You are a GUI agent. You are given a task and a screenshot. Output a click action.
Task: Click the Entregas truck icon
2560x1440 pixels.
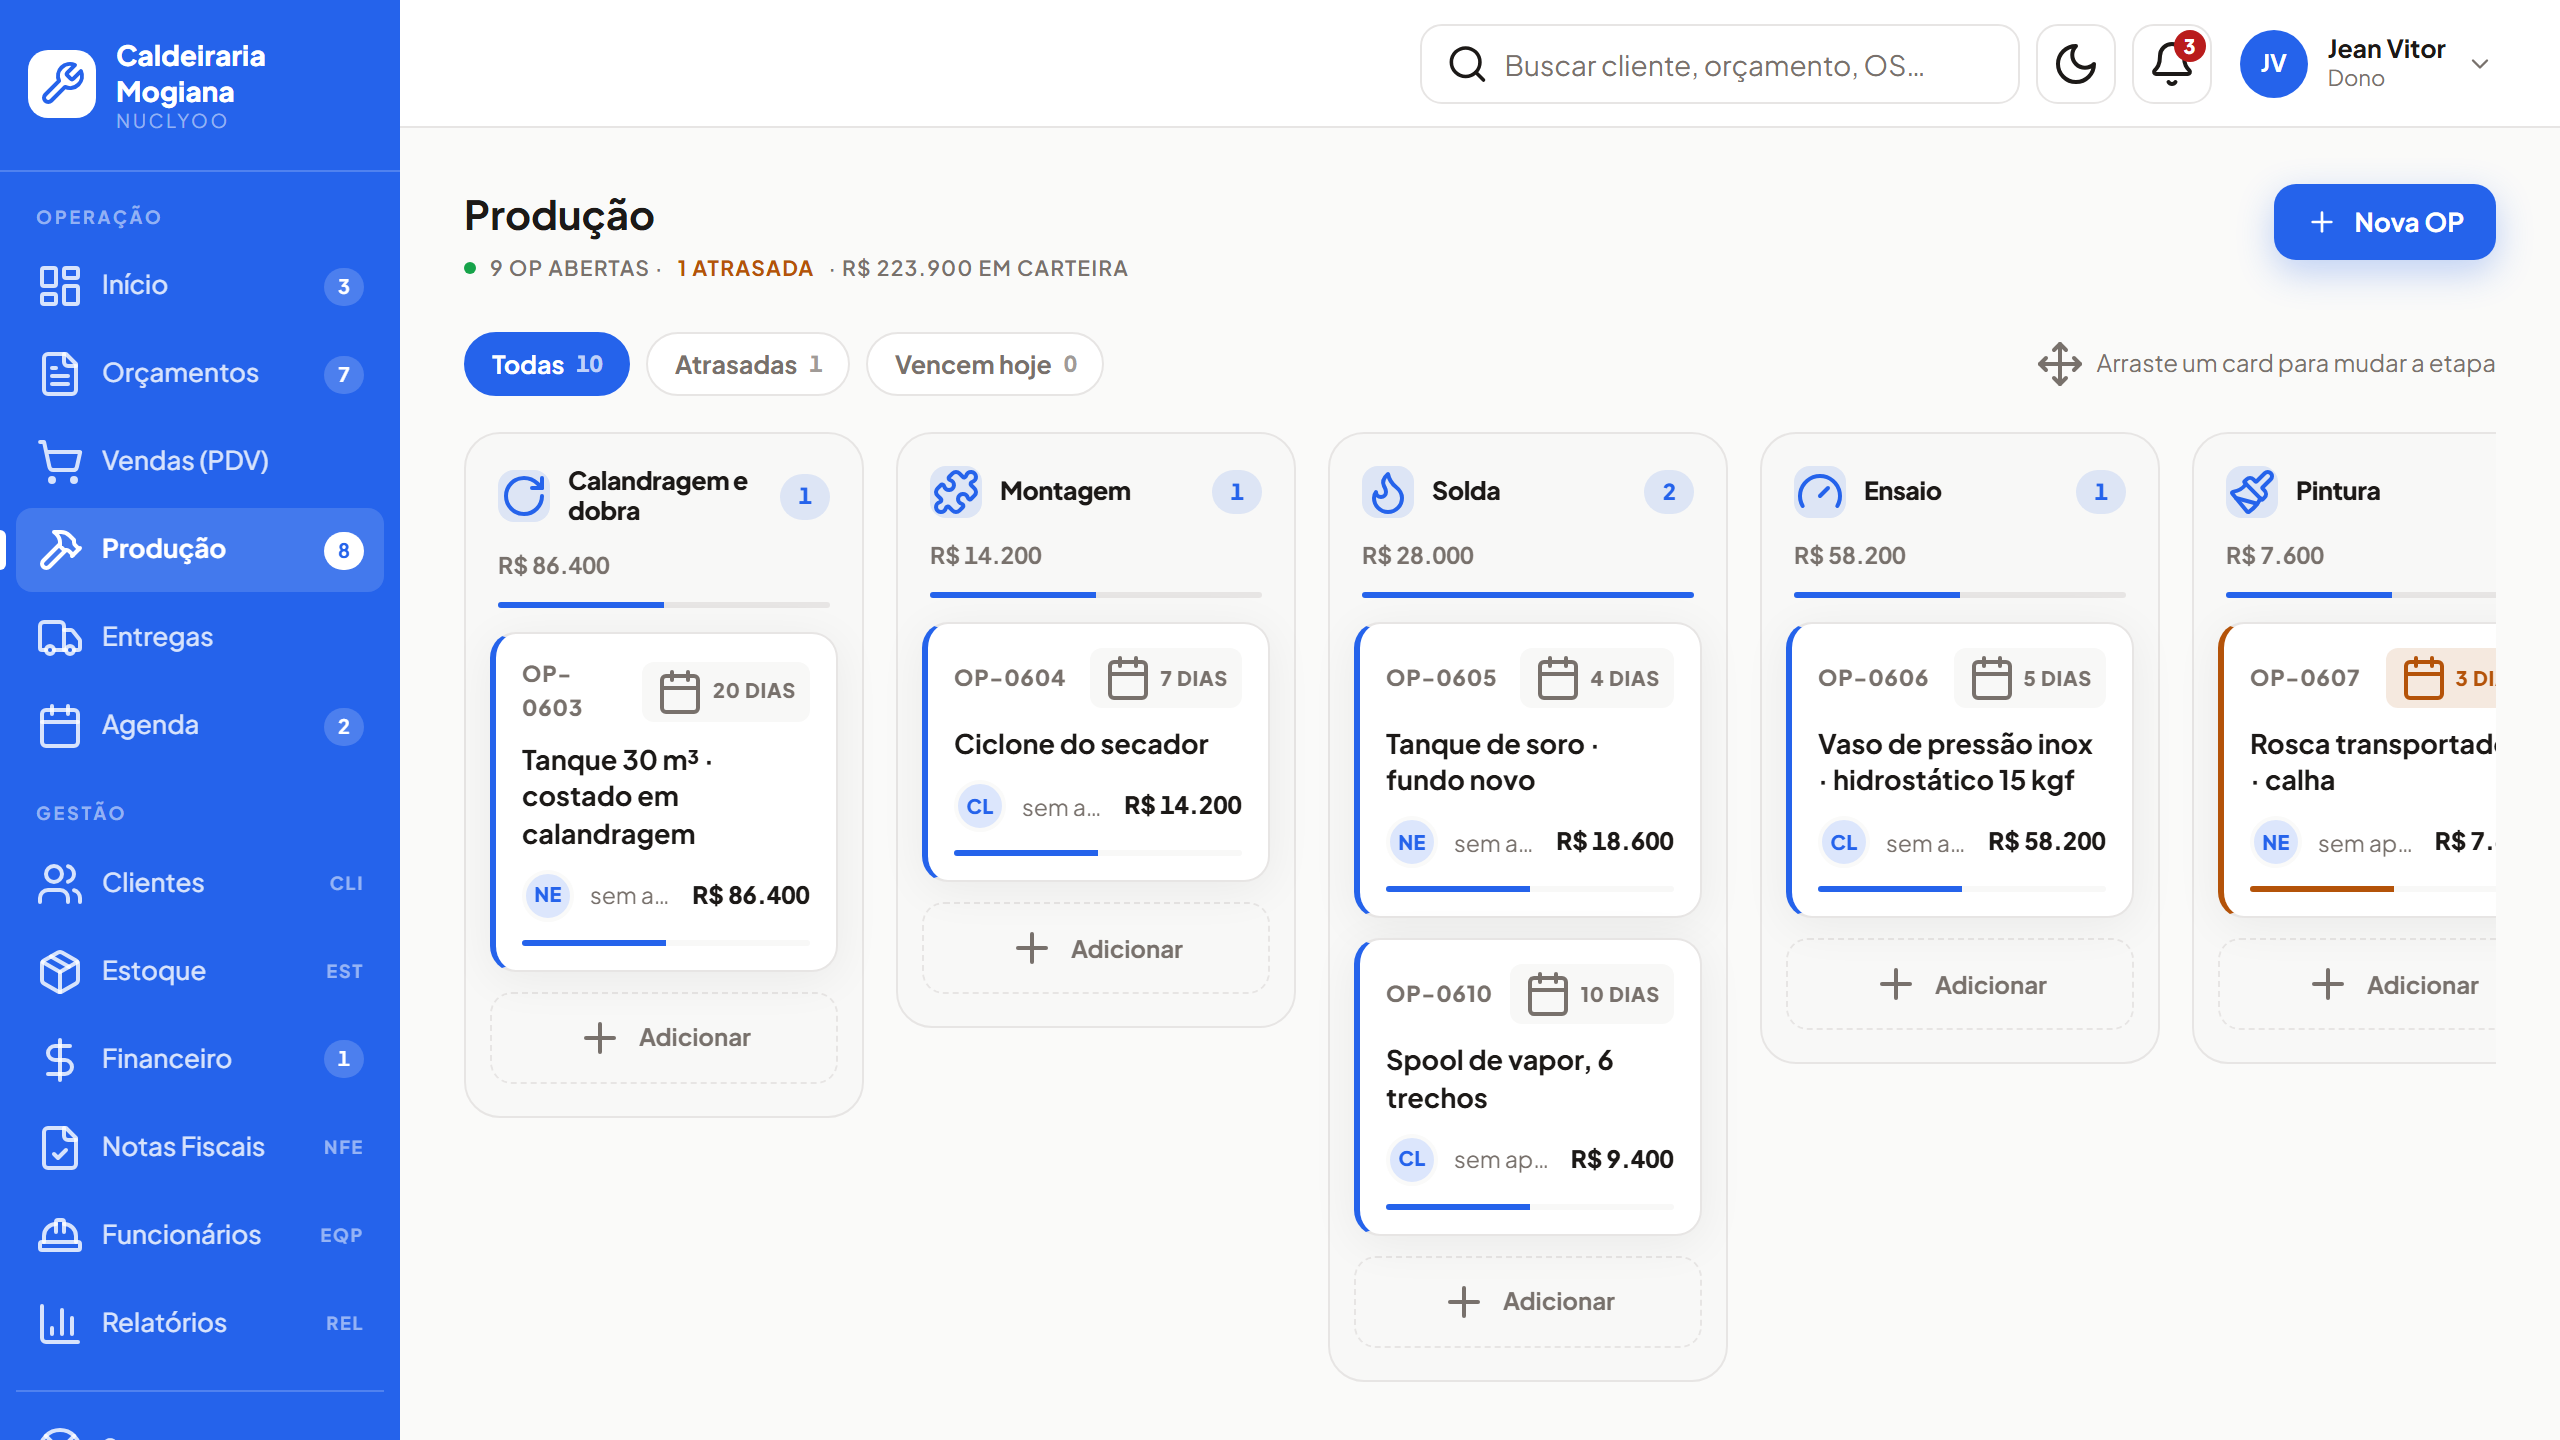point(60,637)
